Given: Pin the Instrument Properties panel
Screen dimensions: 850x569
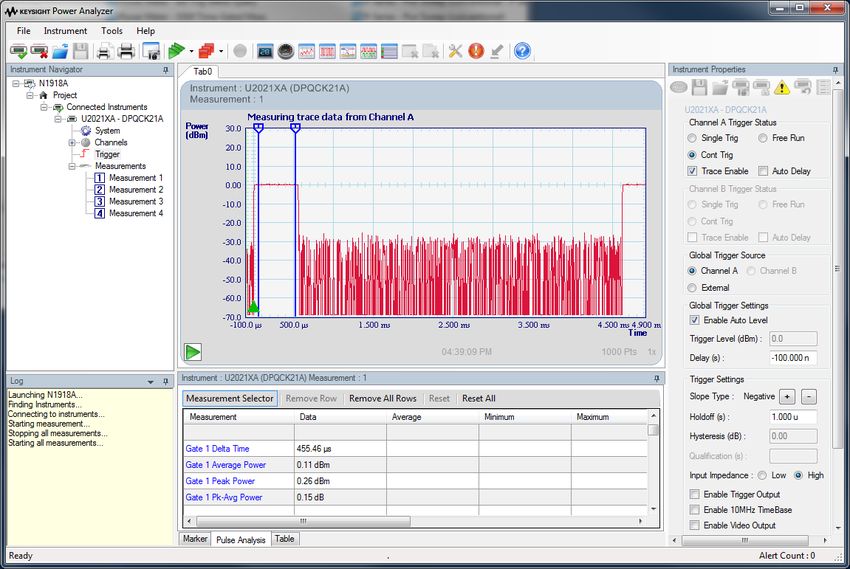Looking at the screenshot, I should click(x=835, y=70).
